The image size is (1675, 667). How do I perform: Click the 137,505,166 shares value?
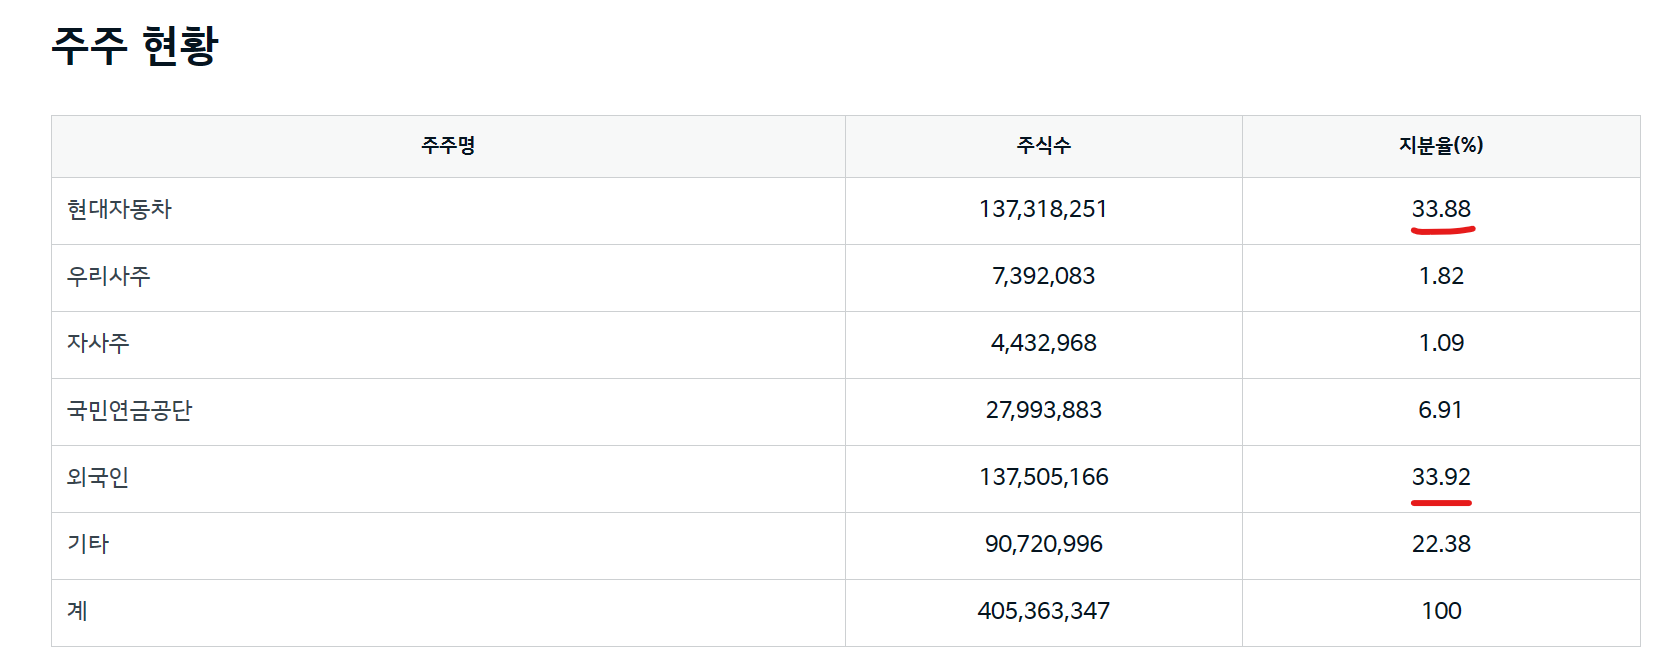click(1043, 478)
